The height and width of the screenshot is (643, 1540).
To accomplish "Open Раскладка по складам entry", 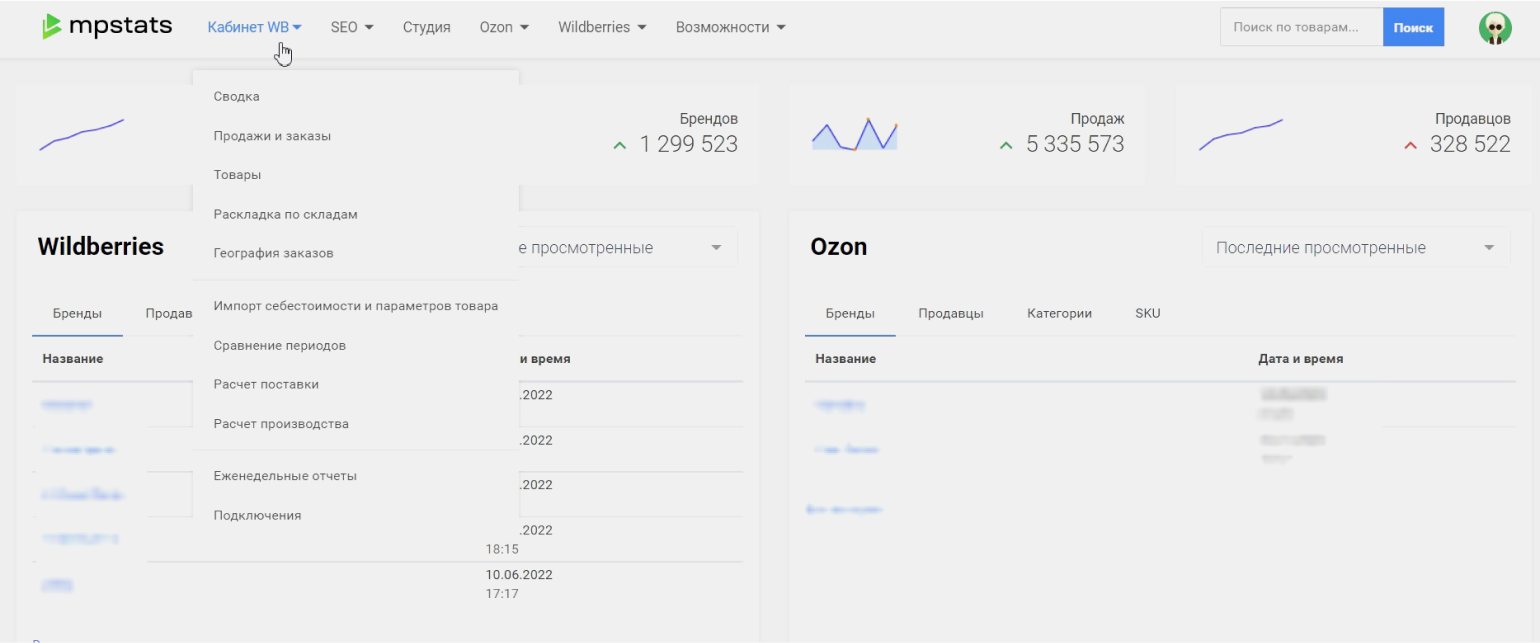I will click(x=285, y=215).
